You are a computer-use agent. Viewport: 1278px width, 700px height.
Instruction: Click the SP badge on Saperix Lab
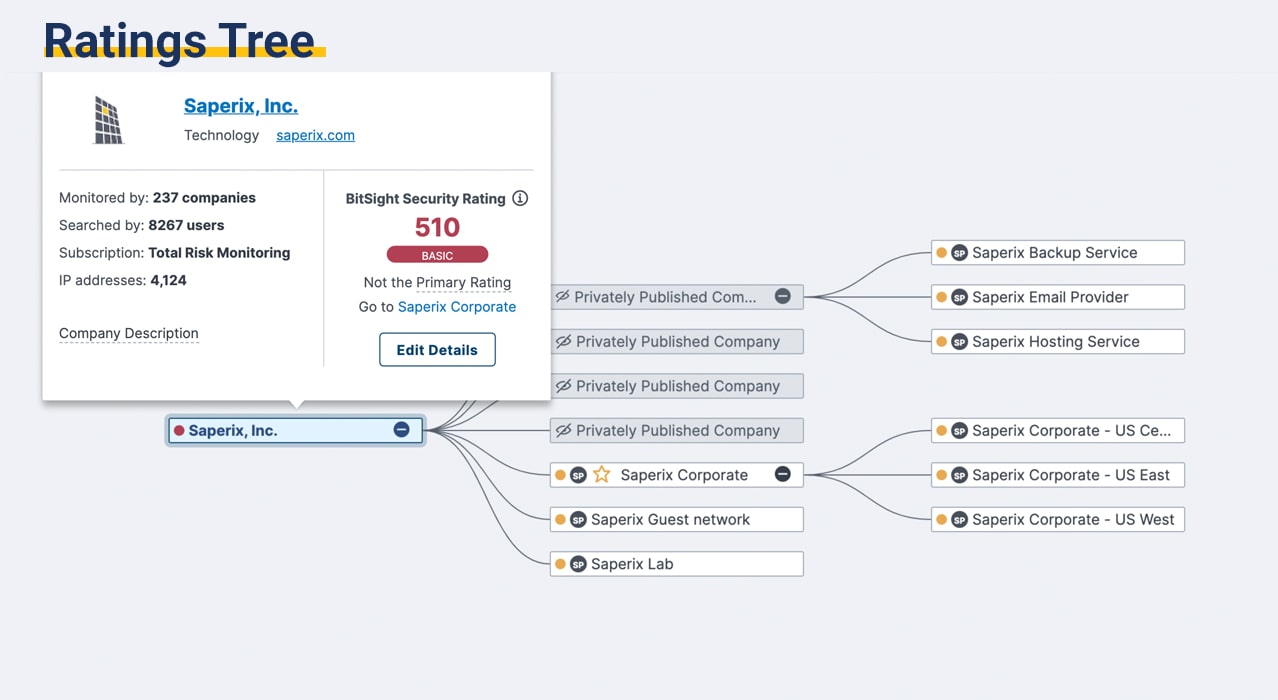pyautogui.click(x=578, y=564)
